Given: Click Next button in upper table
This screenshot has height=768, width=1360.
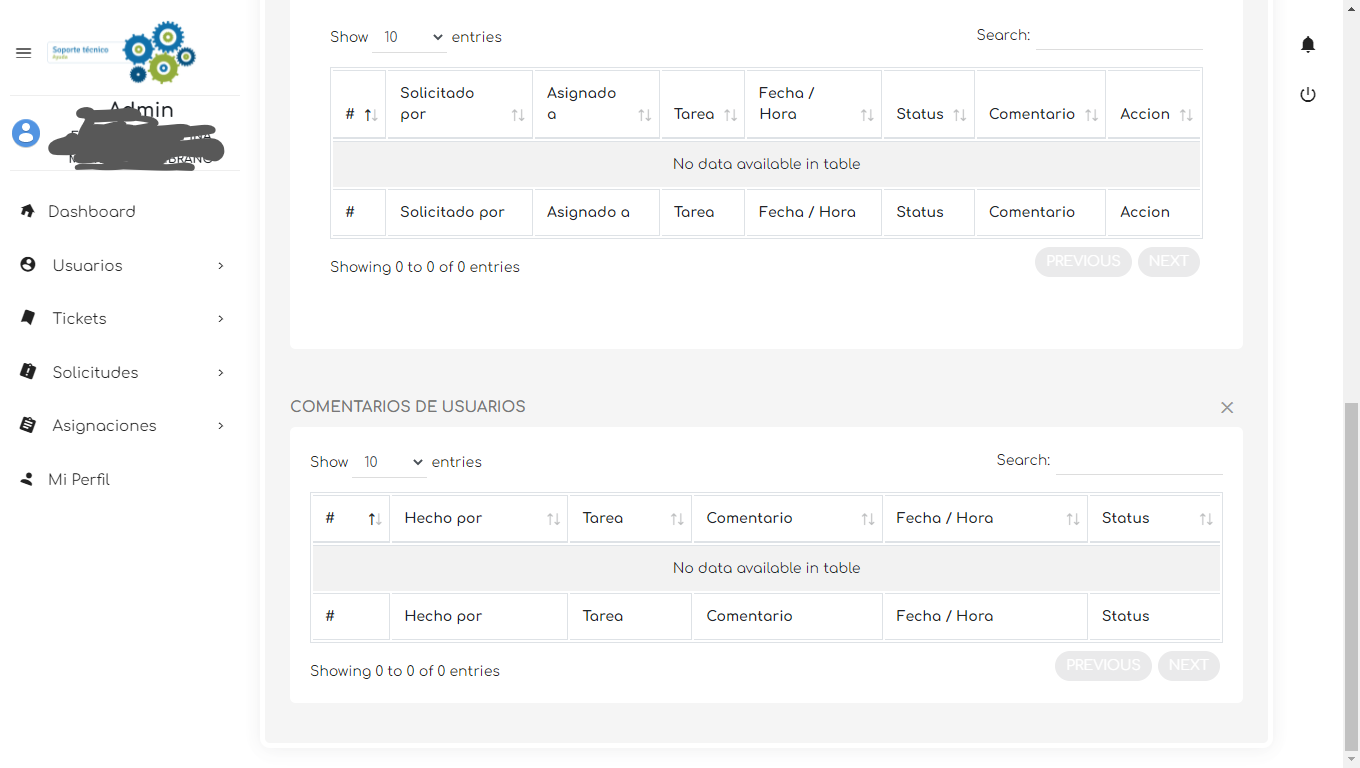Looking at the screenshot, I should coord(1168,261).
